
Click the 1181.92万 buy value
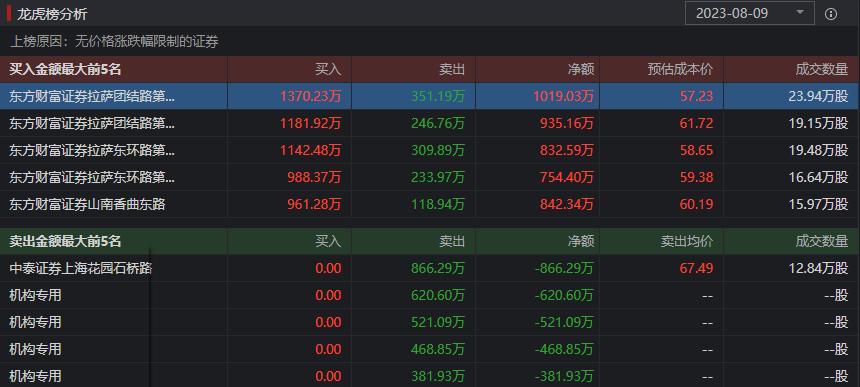310,123
